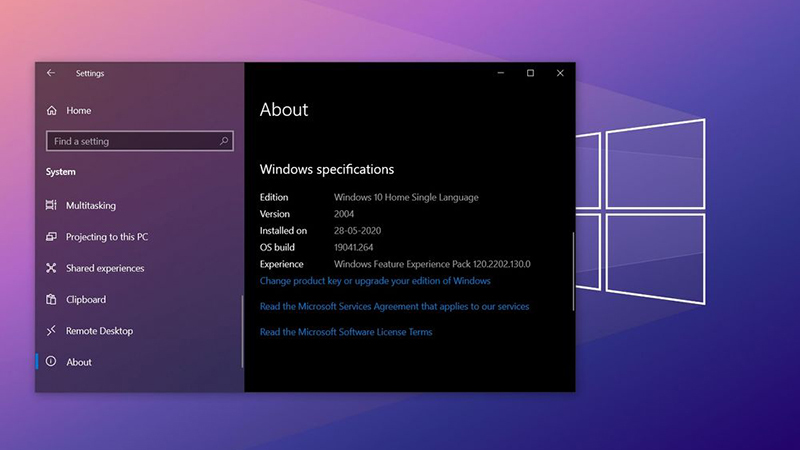Image resolution: width=800 pixels, height=450 pixels.
Task: Click the System section heading
Action: click(61, 172)
